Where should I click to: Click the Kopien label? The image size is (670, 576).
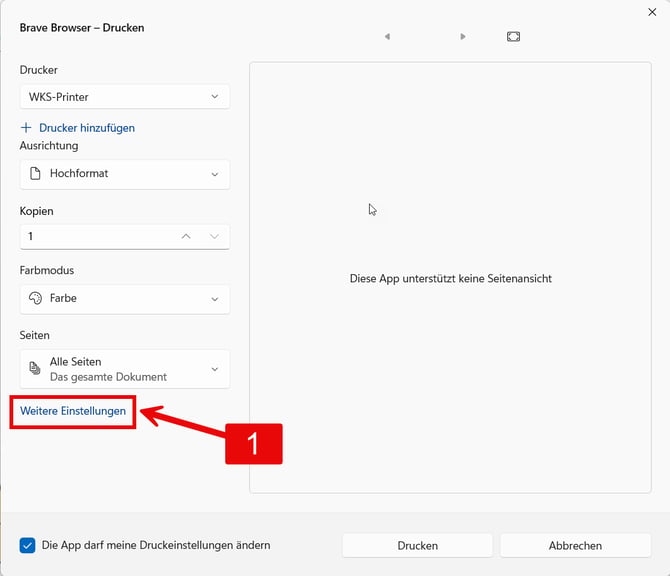[x=36, y=211]
